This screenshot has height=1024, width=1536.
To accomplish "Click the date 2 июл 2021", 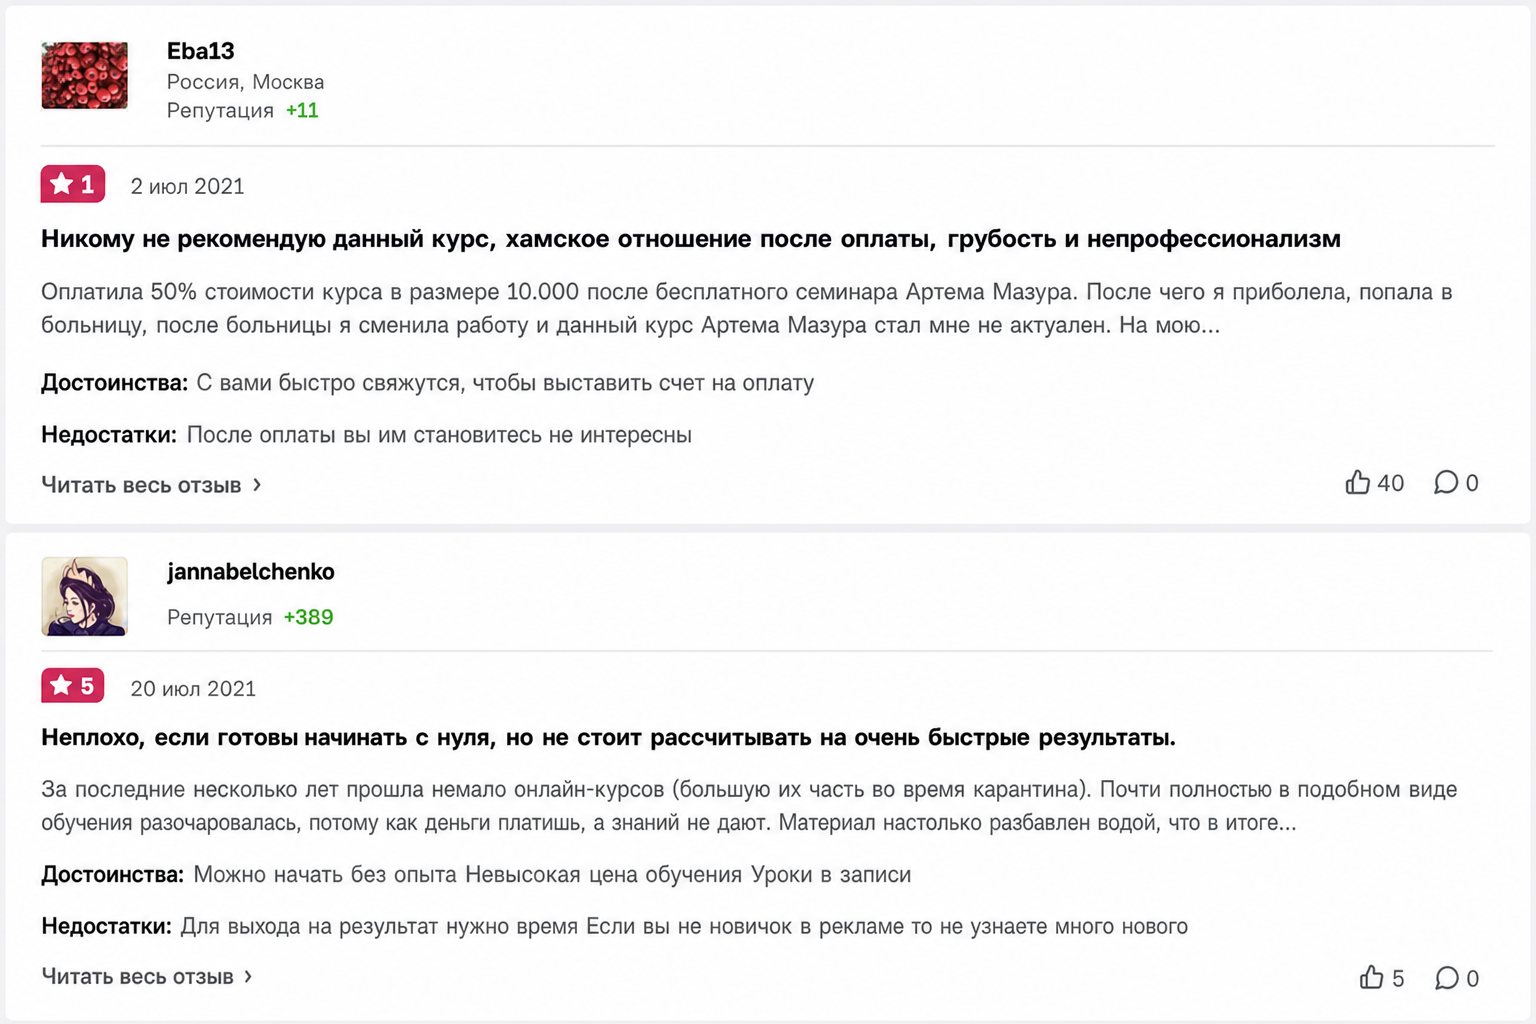I will (x=187, y=186).
